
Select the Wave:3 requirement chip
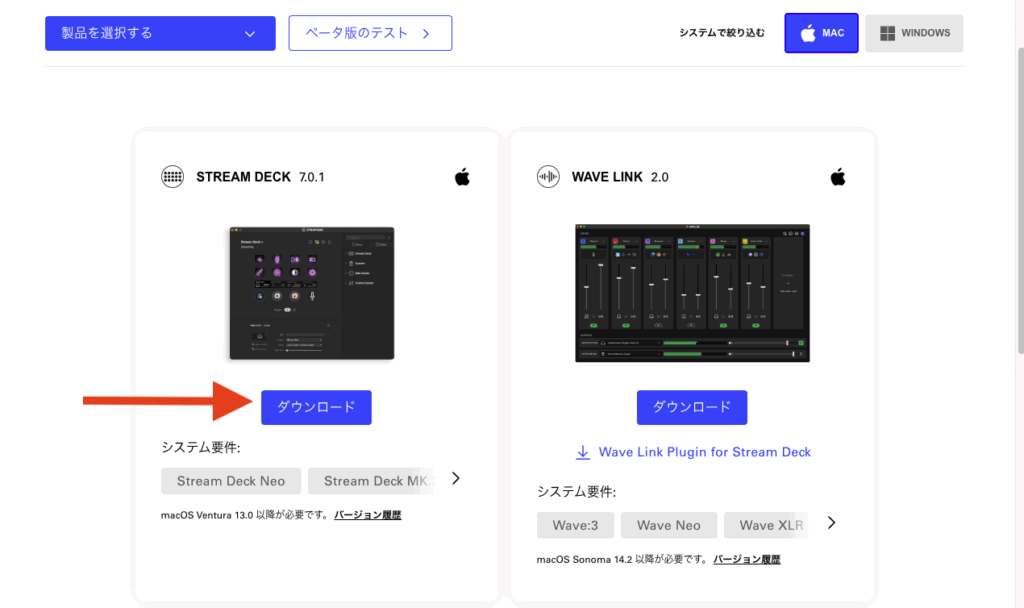pos(575,525)
